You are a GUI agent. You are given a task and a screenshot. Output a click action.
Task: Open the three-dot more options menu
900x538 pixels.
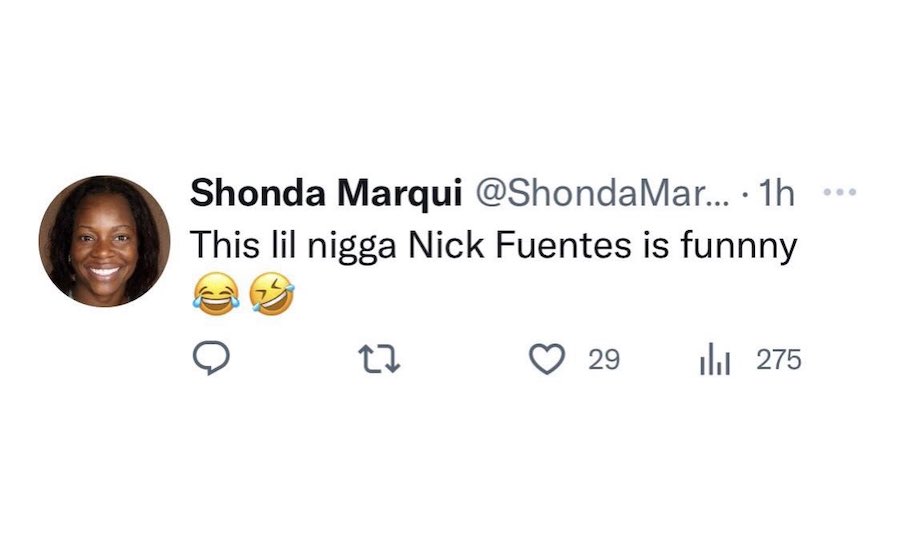click(x=838, y=191)
